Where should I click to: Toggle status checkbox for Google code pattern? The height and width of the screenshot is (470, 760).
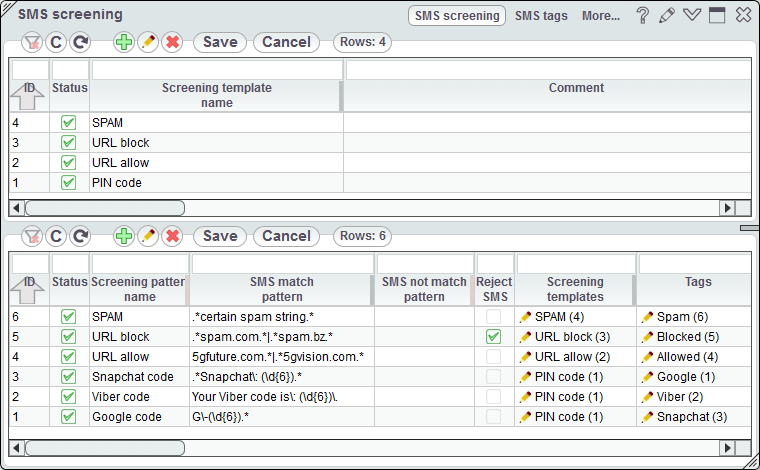68,417
